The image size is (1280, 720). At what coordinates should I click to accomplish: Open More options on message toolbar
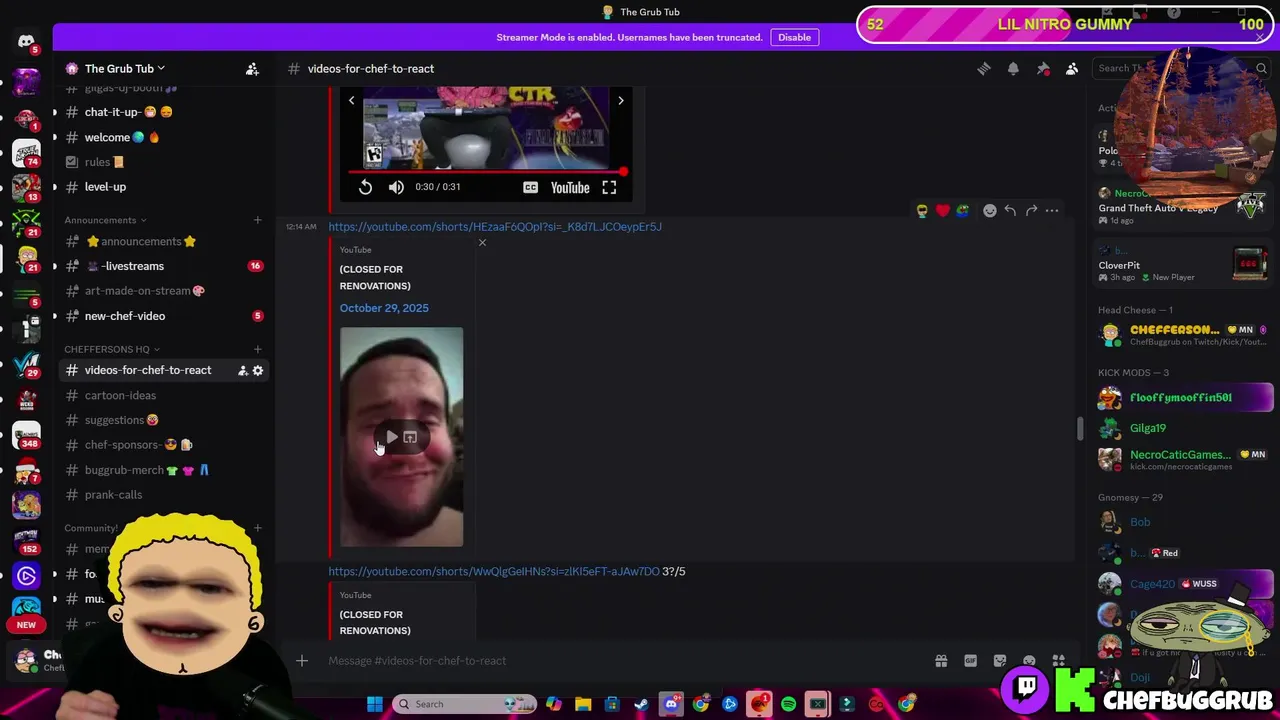pyautogui.click(x=1052, y=210)
